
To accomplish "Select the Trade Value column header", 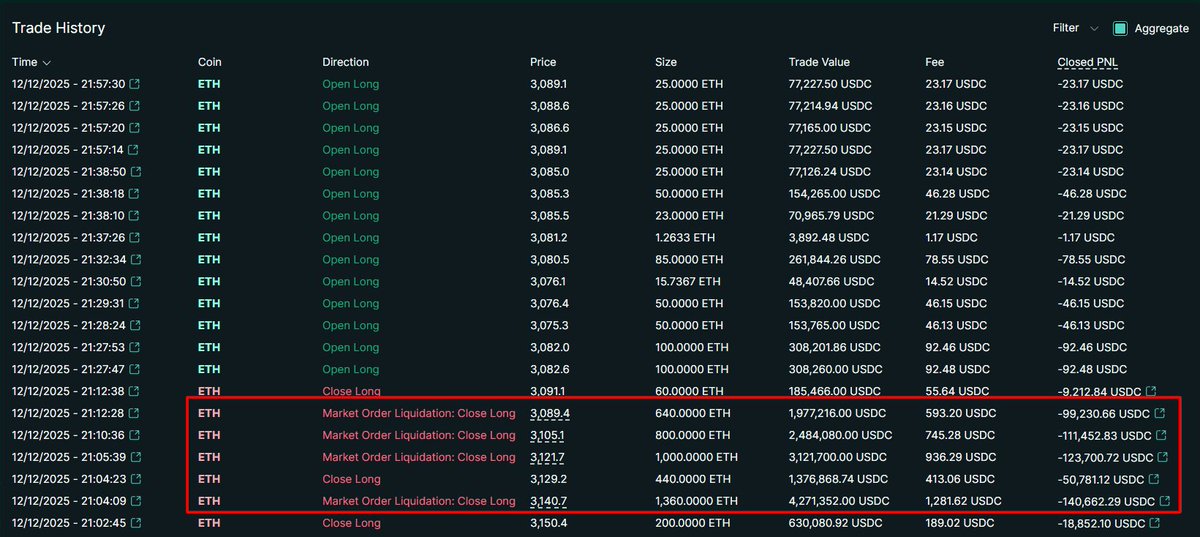I will [x=818, y=62].
